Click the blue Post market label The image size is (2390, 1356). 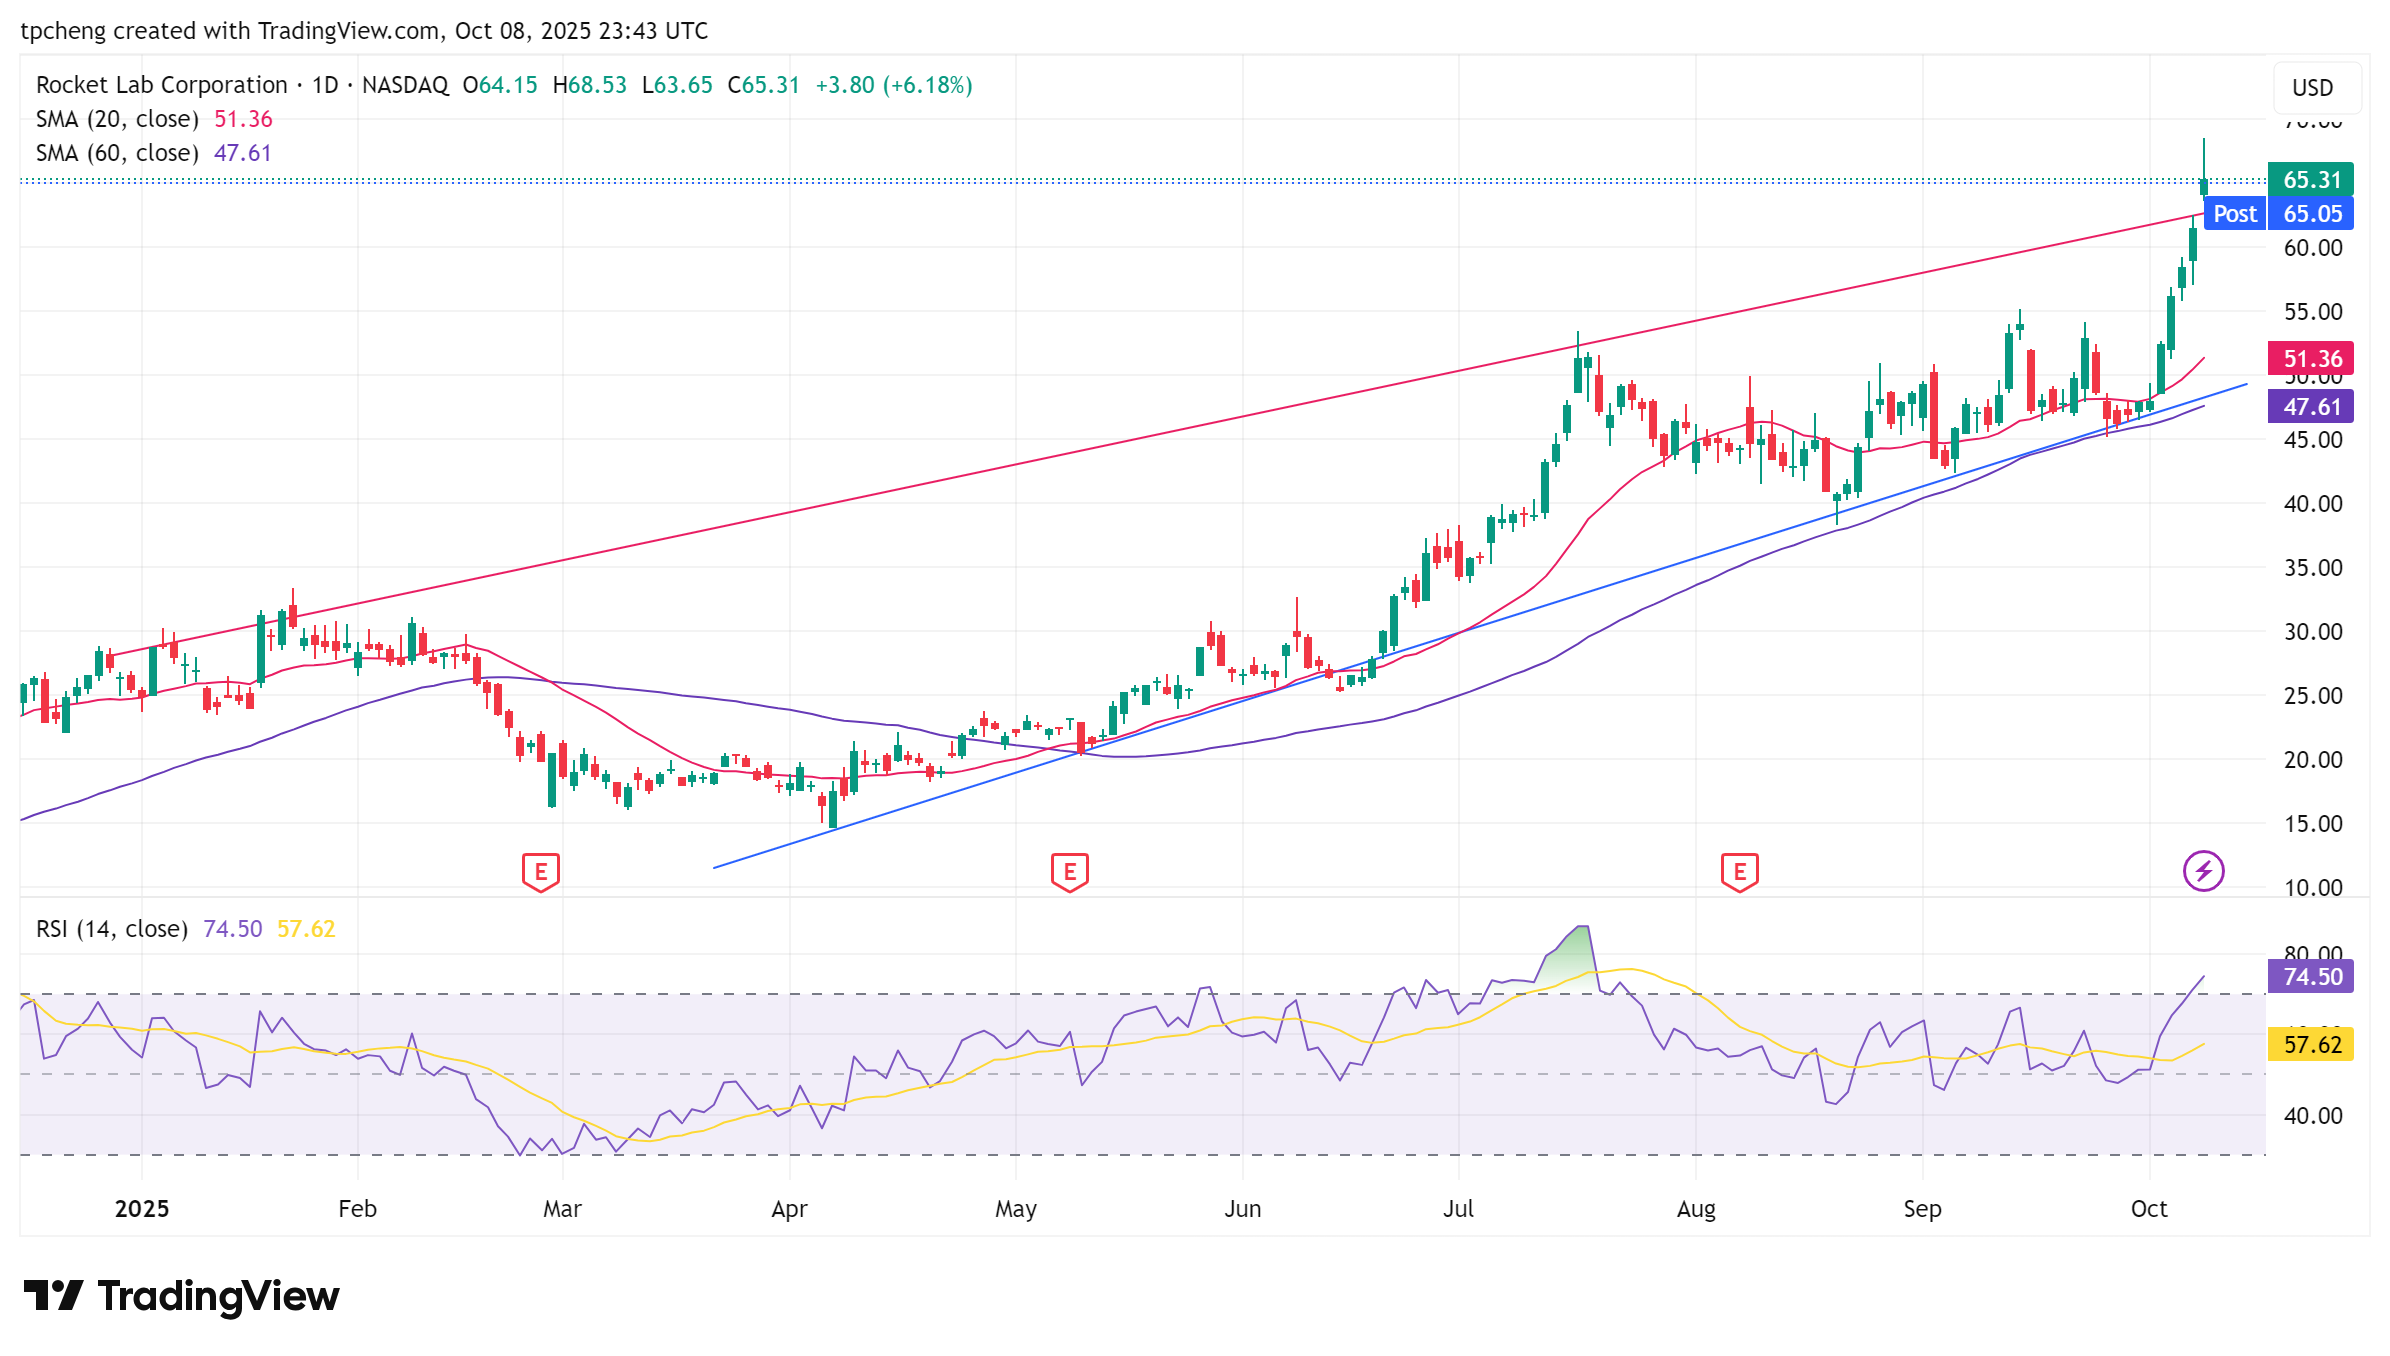coord(2234,214)
